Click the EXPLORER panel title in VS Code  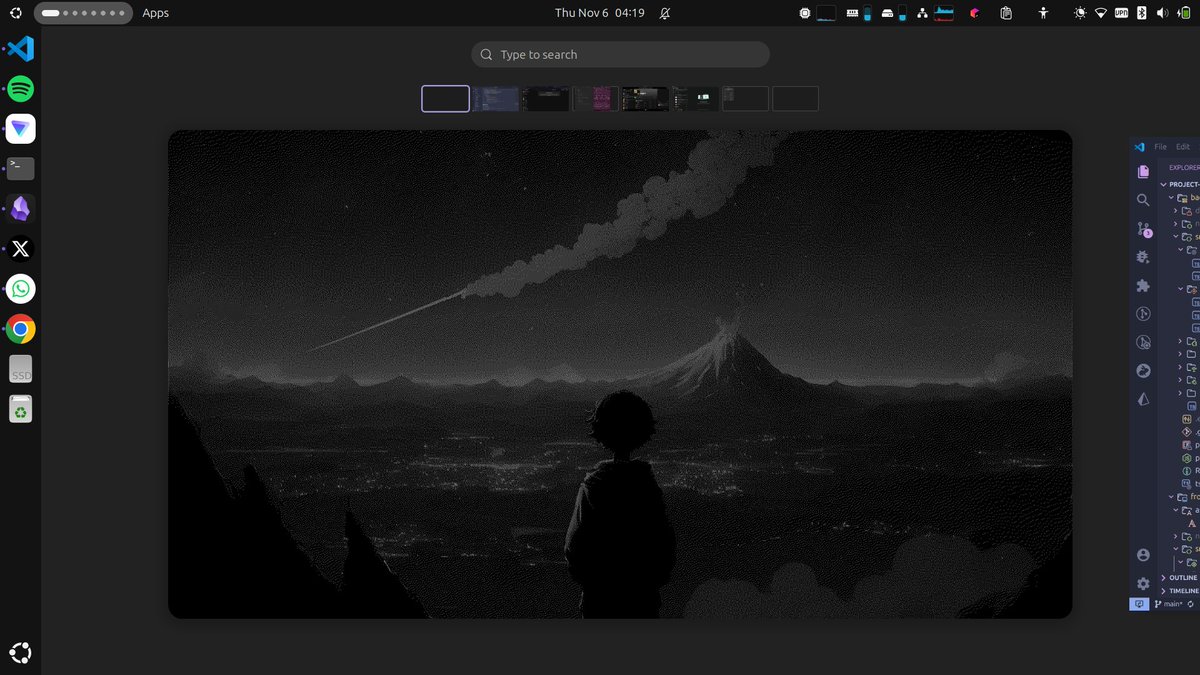click(1184, 168)
